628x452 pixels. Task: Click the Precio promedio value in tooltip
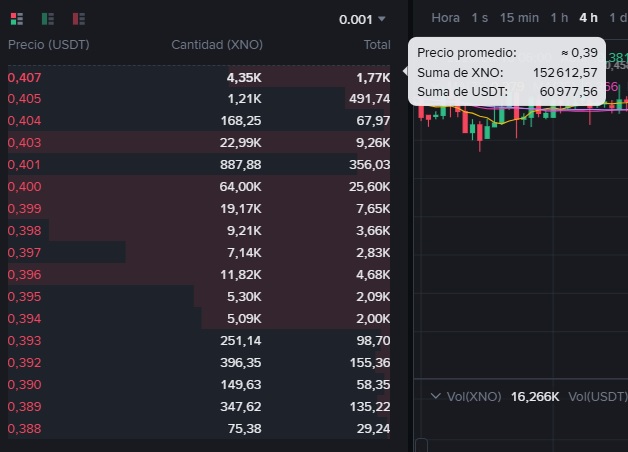click(580, 52)
